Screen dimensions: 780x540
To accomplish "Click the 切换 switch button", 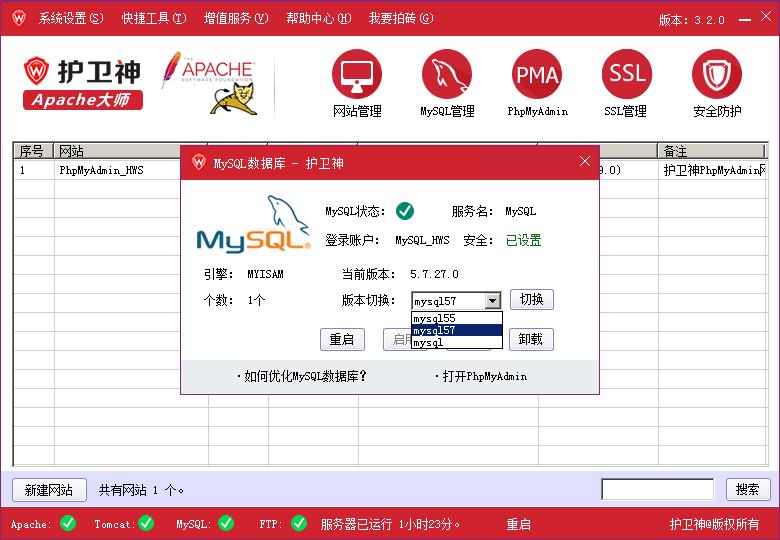I will coord(531,300).
